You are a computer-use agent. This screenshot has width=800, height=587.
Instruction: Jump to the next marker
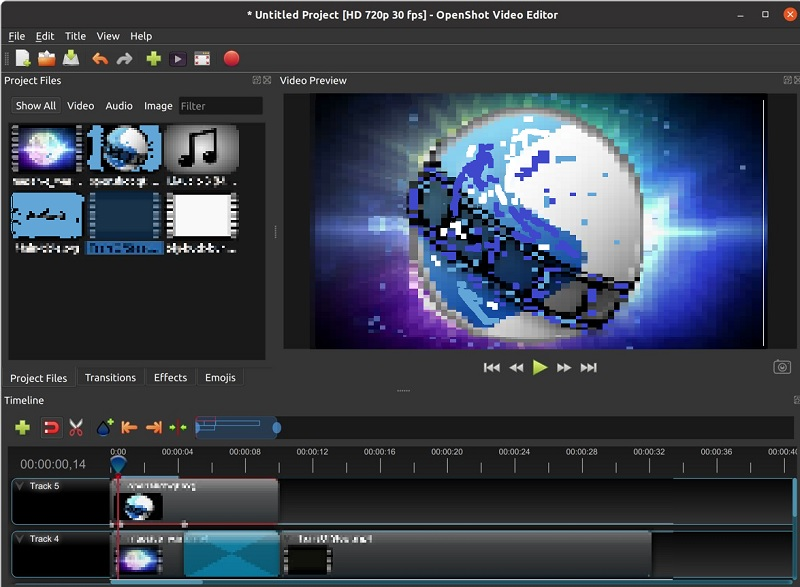pyautogui.click(x=153, y=427)
